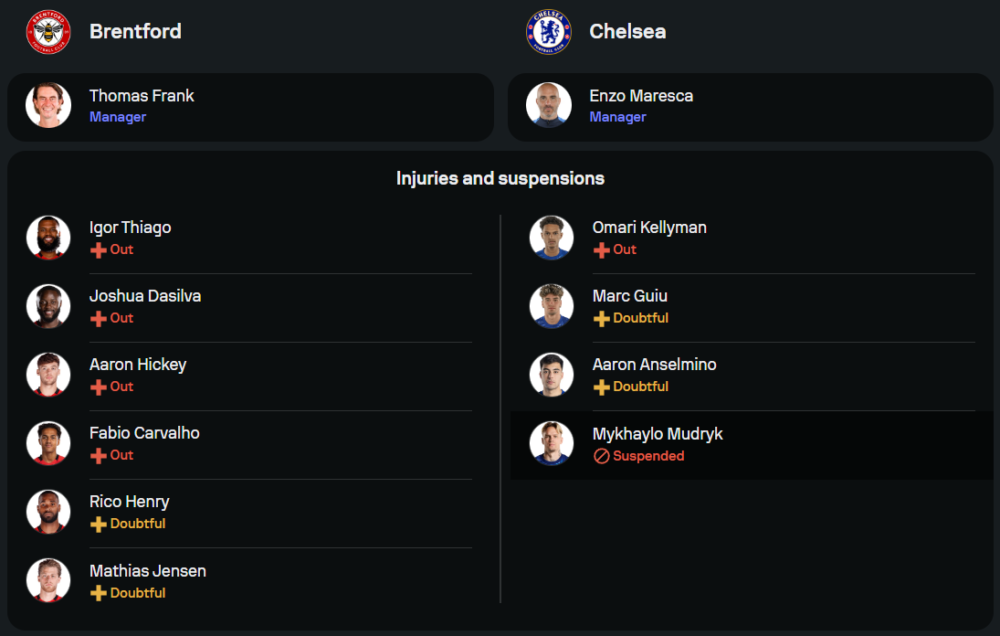Click the Doubtful icon for Mathias Jensen
Screen dimensions: 1000x636
pos(98,593)
